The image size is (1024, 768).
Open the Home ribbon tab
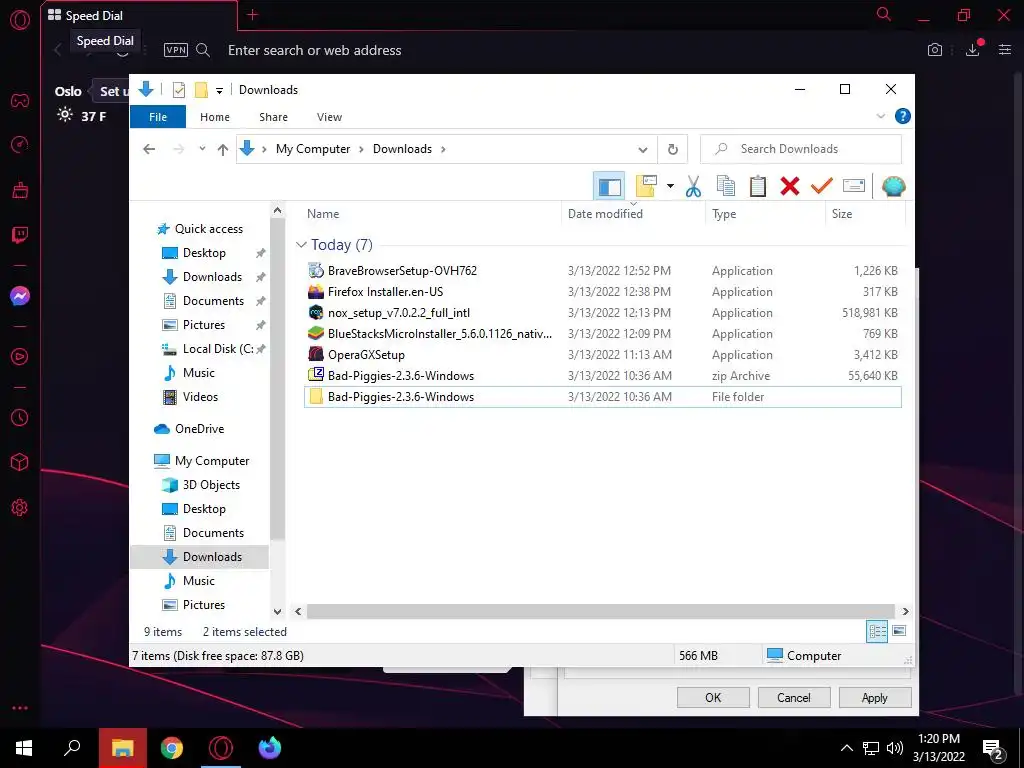tap(215, 117)
